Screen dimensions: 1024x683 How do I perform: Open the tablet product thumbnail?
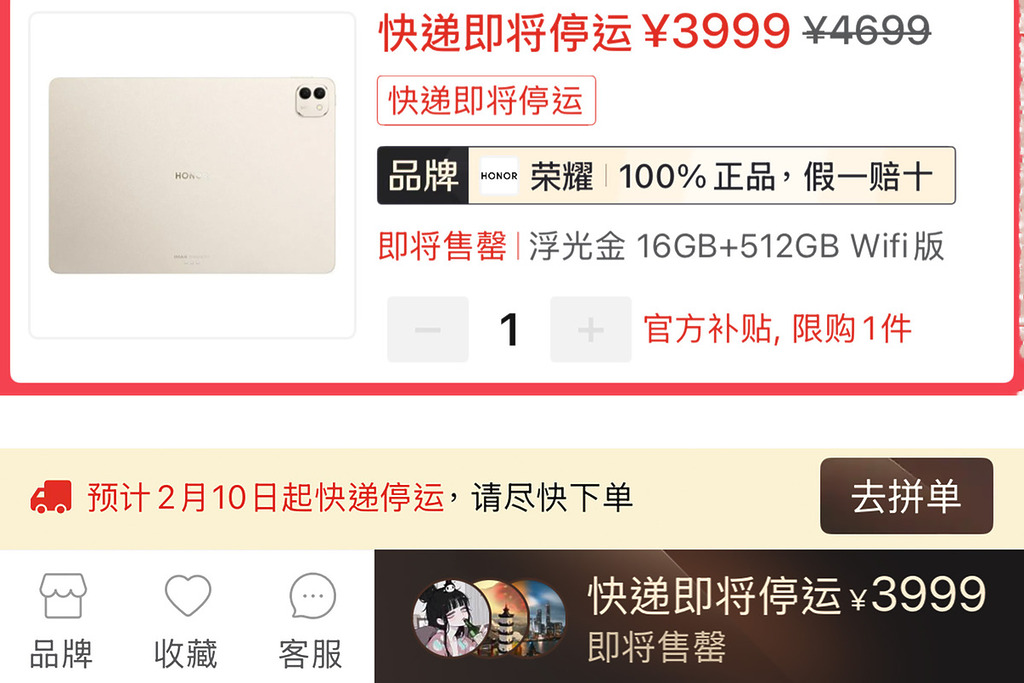[192, 175]
